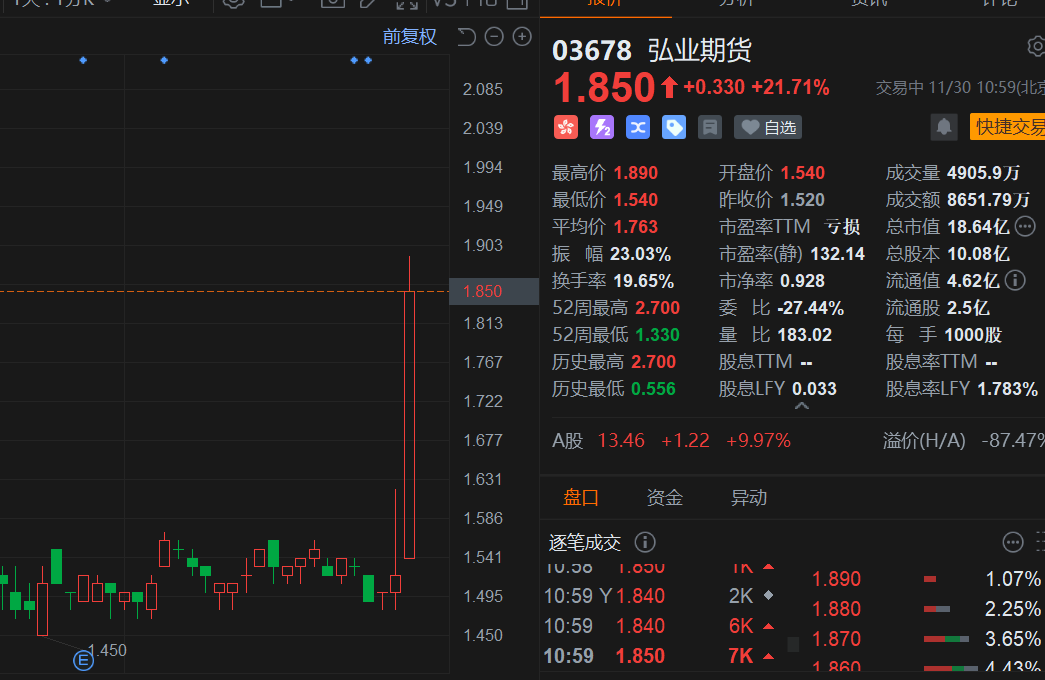The height and width of the screenshot is (680, 1045).
Task: Click the 最高价 value 1.890
Action: click(x=636, y=173)
